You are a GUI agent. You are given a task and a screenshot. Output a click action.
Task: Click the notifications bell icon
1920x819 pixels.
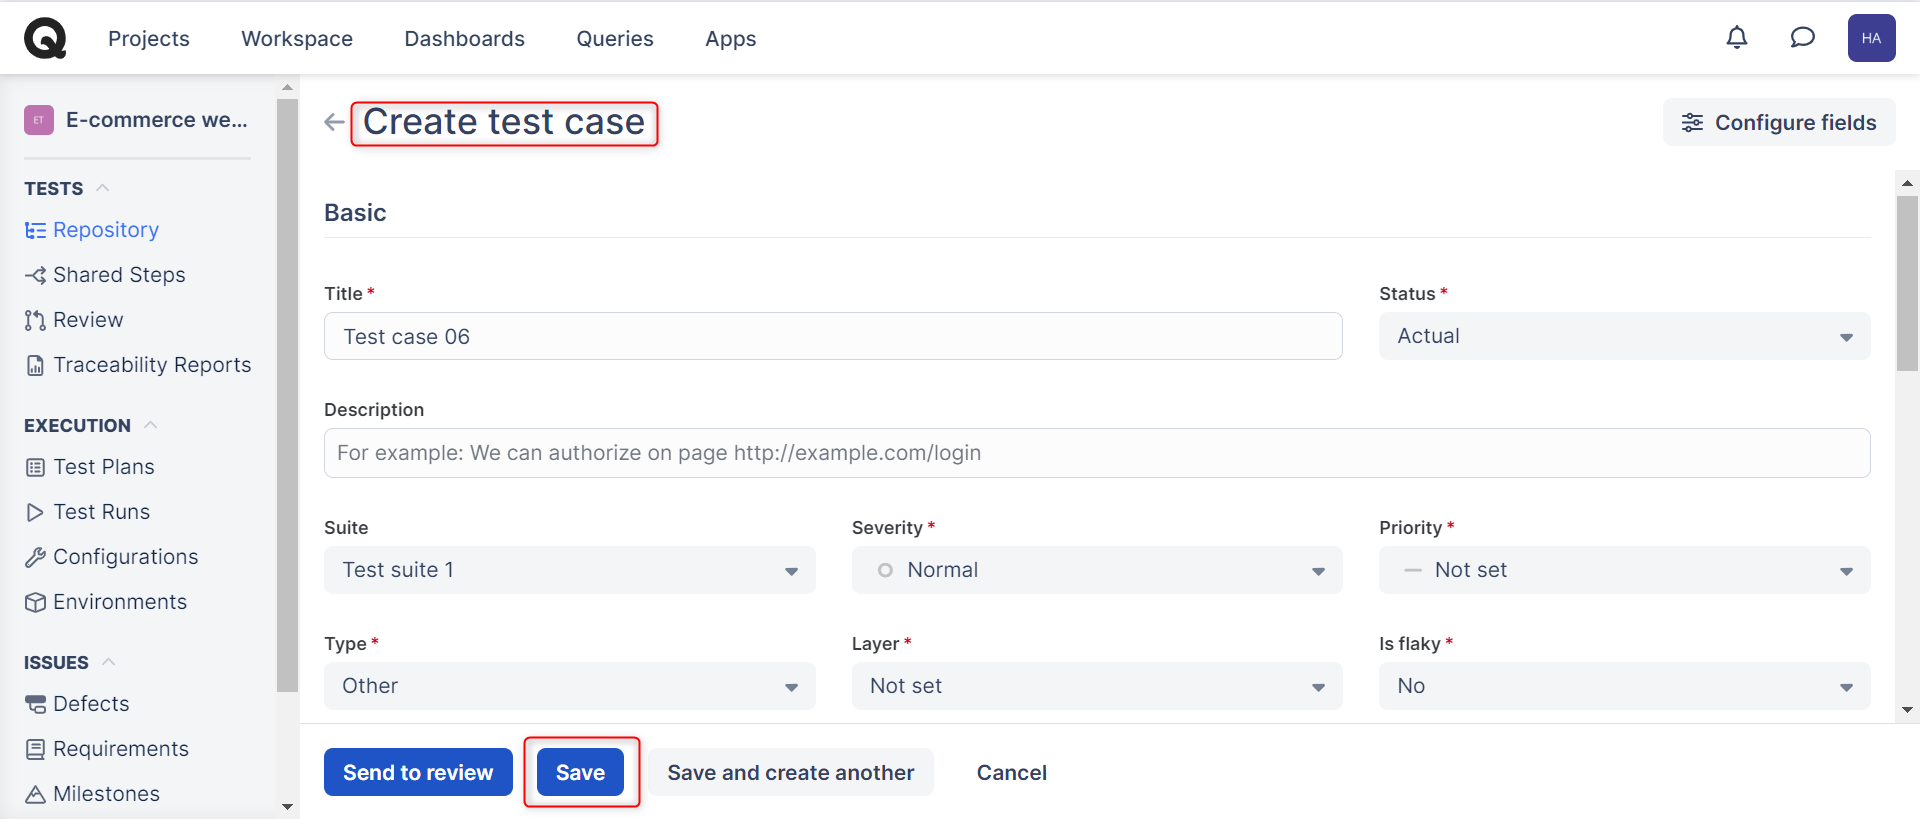click(x=1737, y=38)
